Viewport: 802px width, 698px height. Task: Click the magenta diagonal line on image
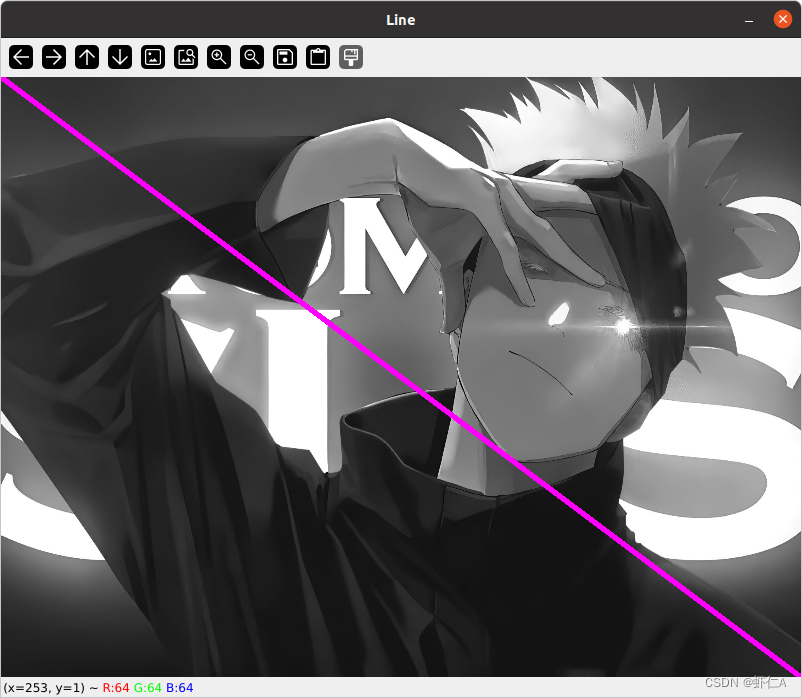[x=400, y=375]
